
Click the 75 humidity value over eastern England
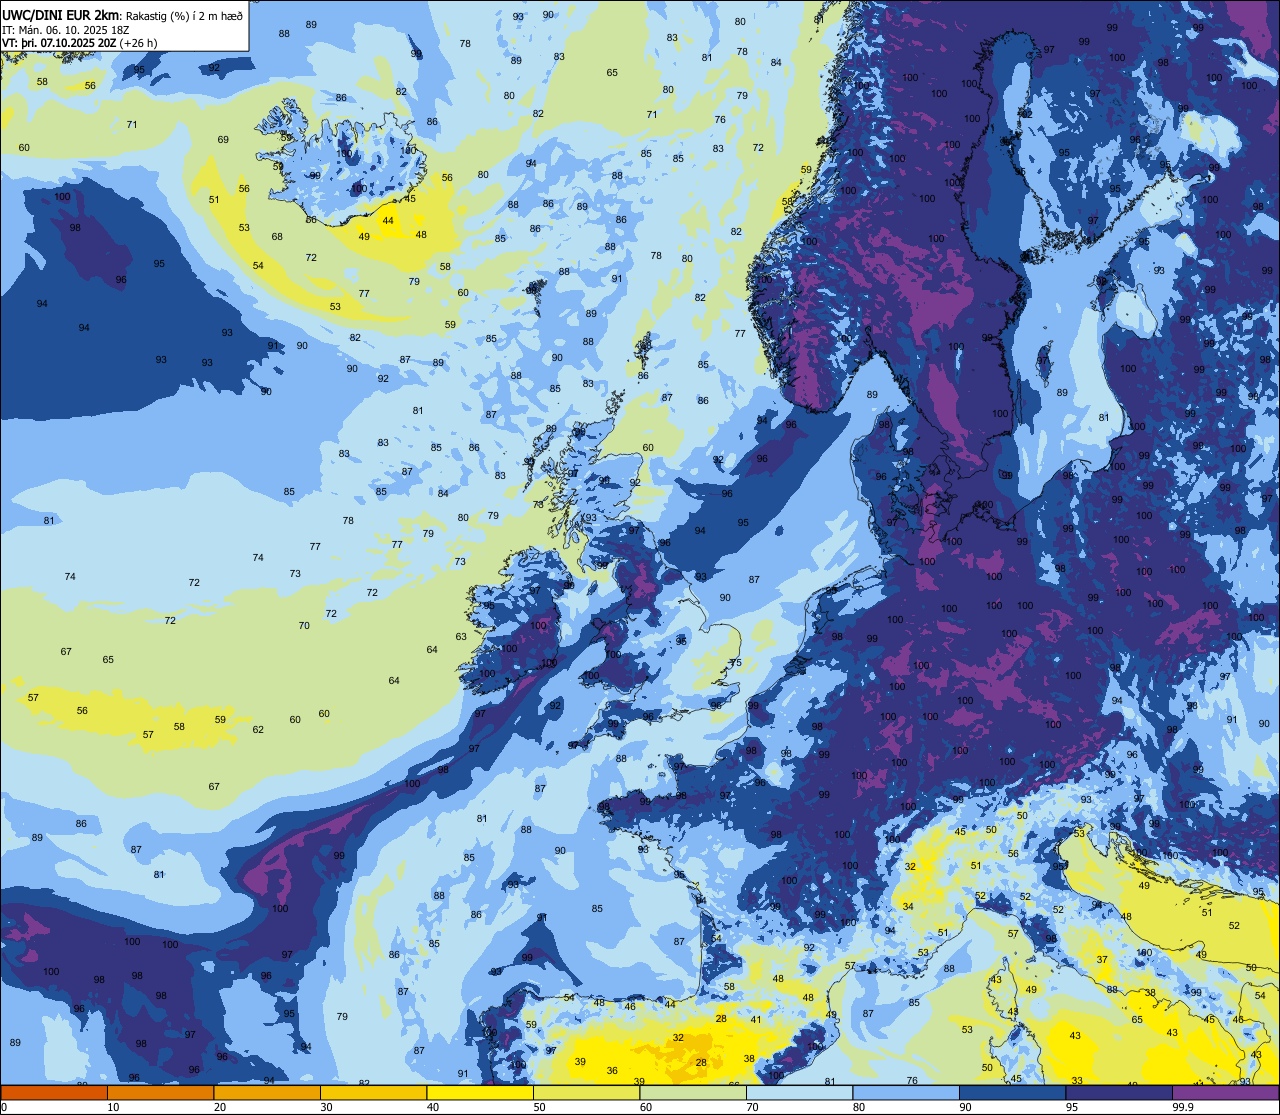point(735,663)
